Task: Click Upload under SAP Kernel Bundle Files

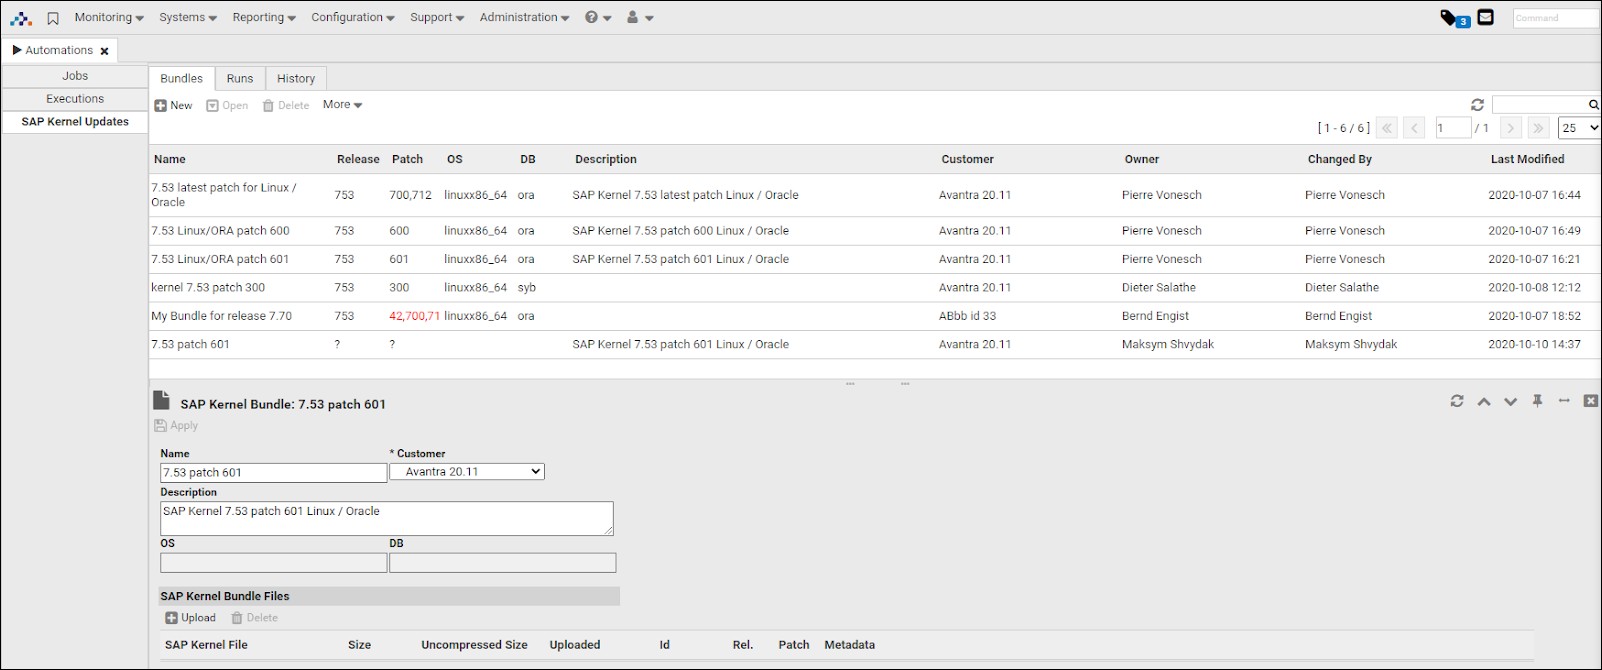Action: tap(190, 618)
